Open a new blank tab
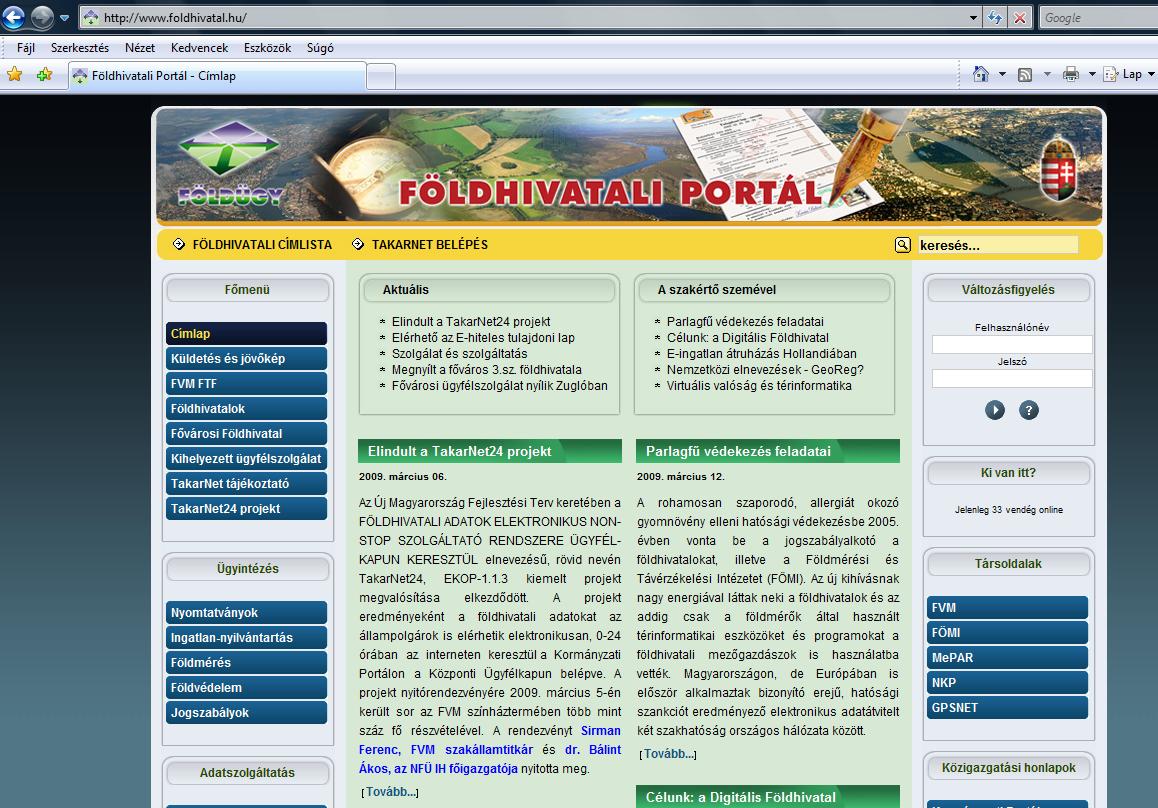 click(x=381, y=77)
